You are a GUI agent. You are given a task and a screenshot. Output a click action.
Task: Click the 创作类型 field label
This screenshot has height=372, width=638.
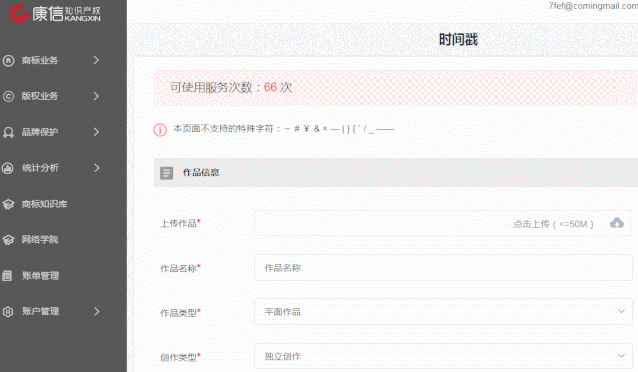(180, 357)
